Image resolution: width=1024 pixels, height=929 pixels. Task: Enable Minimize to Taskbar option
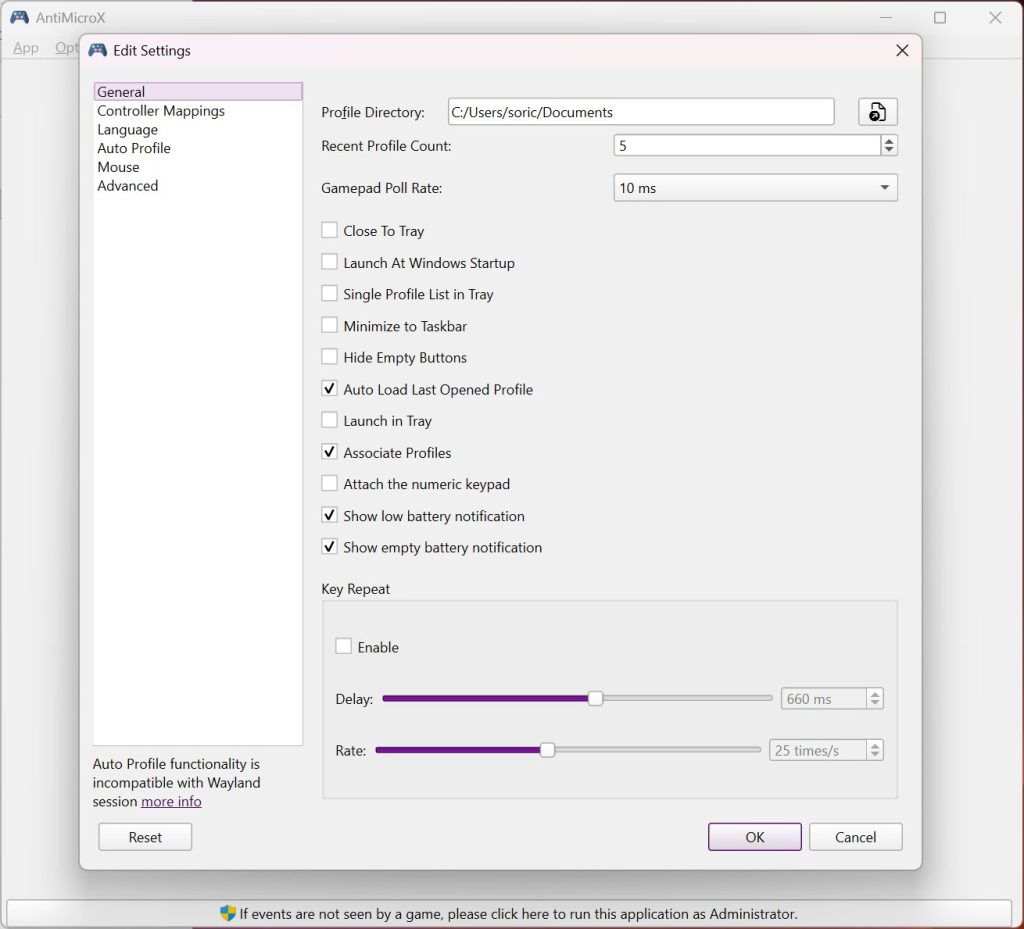[x=329, y=325]
